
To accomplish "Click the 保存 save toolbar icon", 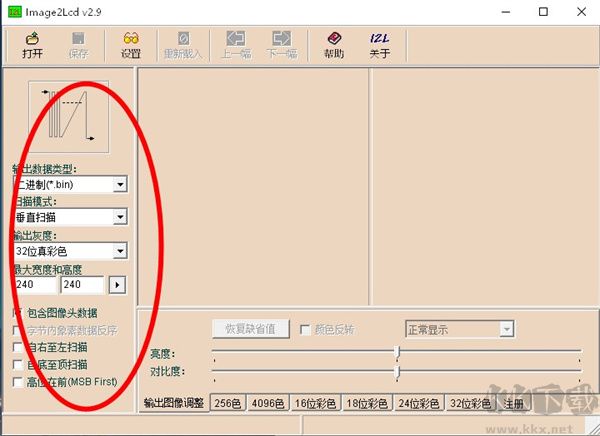I will [78, 45].
